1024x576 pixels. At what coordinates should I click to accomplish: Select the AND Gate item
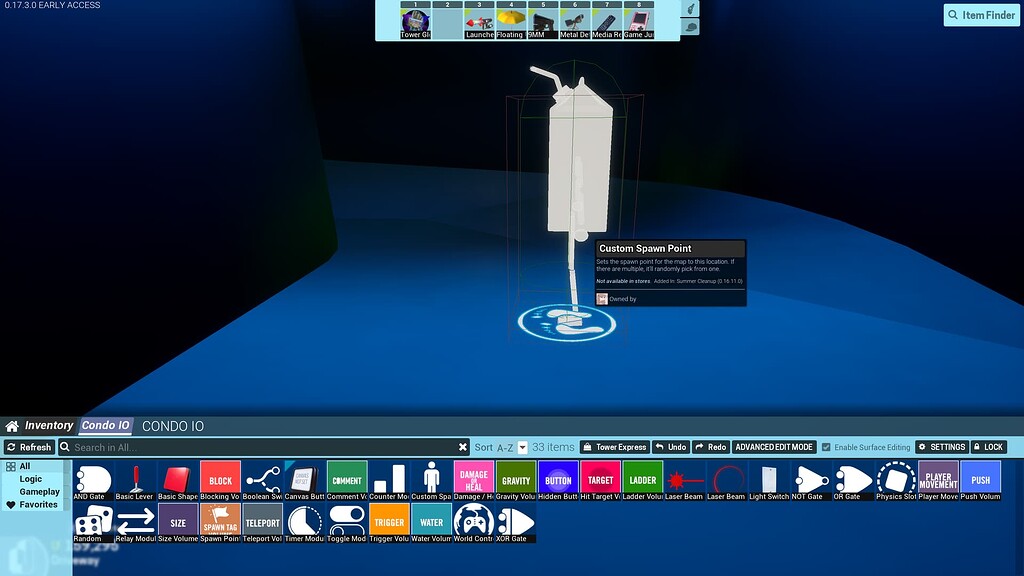93,480
